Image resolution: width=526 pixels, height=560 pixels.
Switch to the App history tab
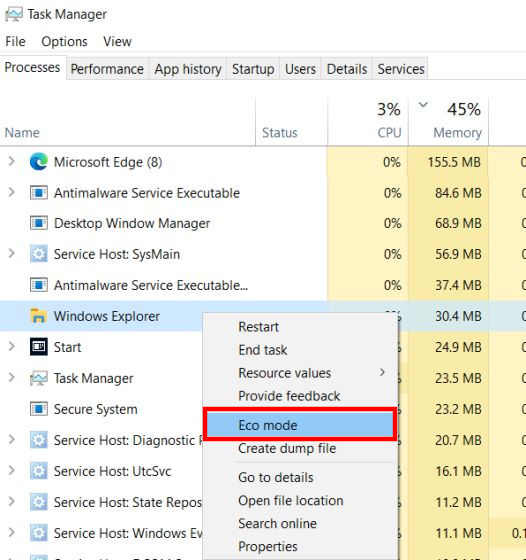click(x=188, y=69)
